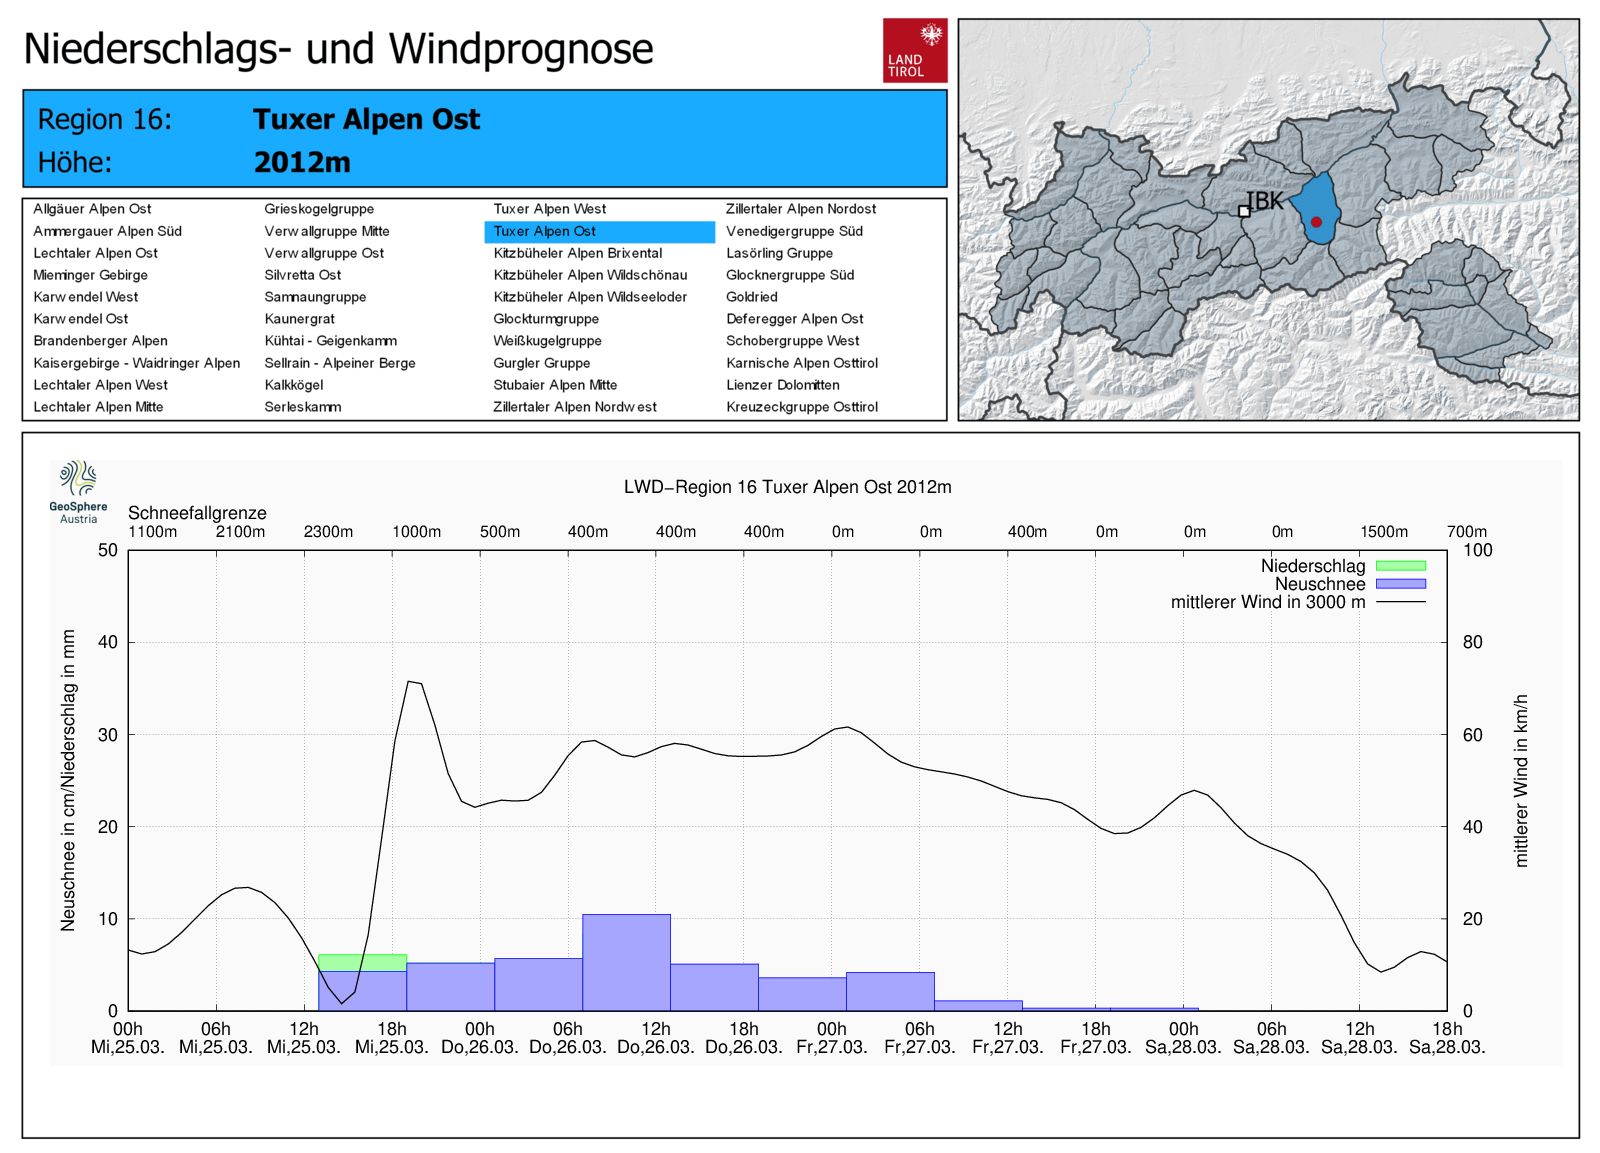Click the tallest Neuschnee bar in chart
Viewport: 1600px width, 1153px height.
point(626,962)
